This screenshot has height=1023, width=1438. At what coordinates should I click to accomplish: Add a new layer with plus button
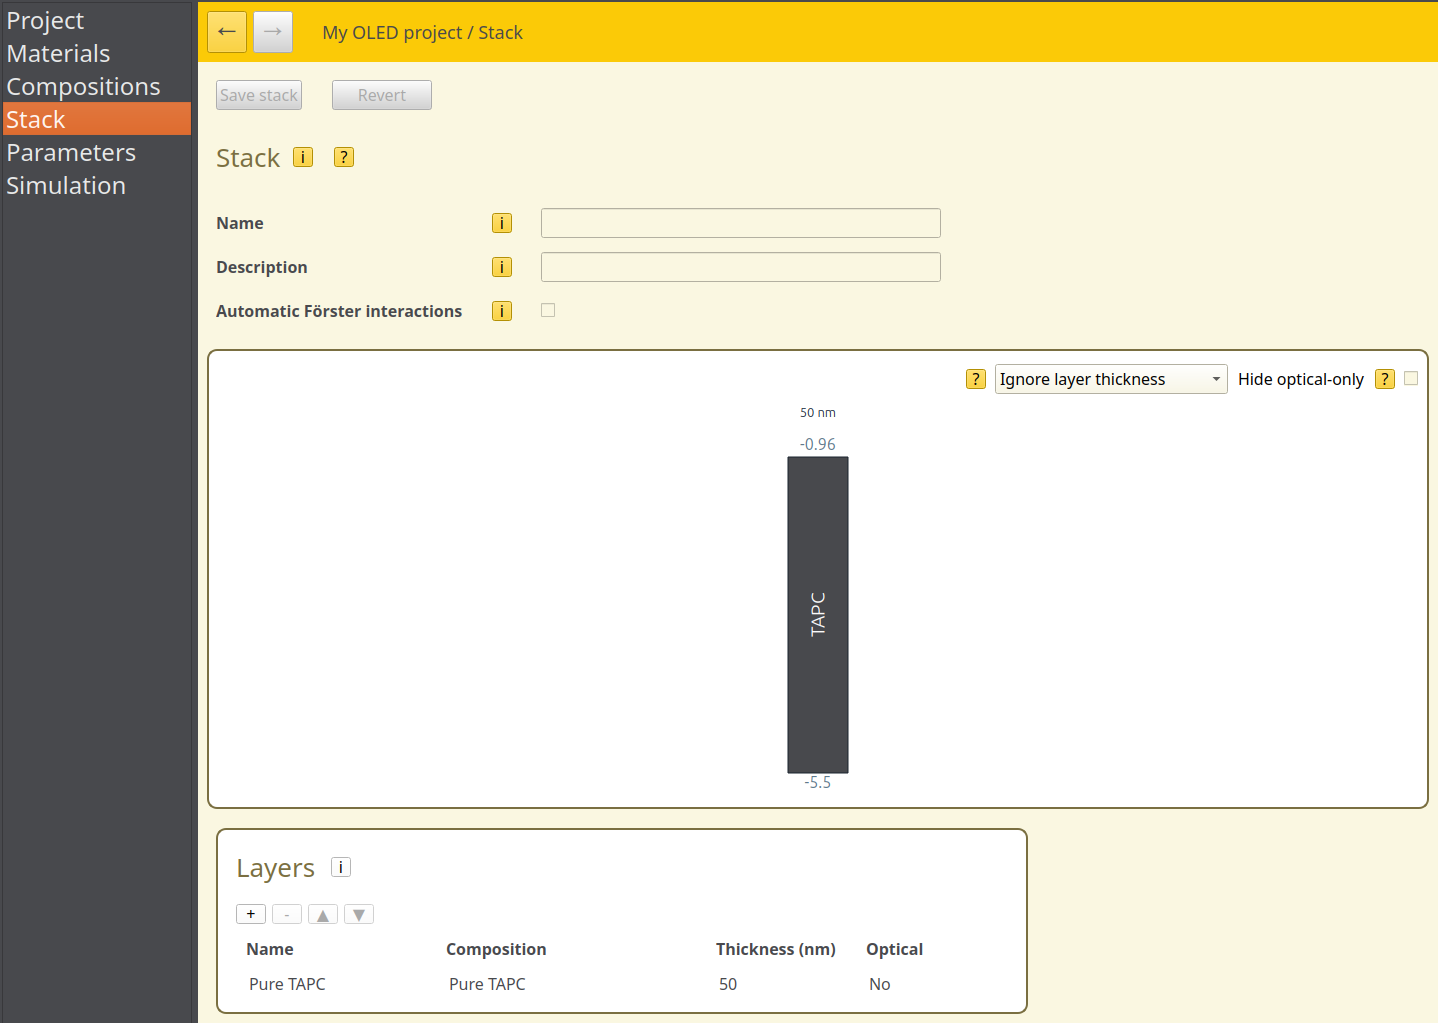pos(251,914)
